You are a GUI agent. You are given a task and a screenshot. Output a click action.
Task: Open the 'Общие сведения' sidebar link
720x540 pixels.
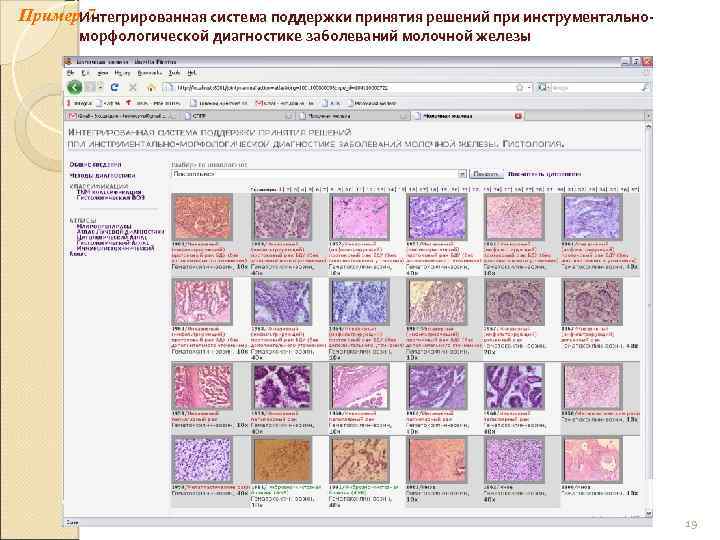click(x=96, y=164)
